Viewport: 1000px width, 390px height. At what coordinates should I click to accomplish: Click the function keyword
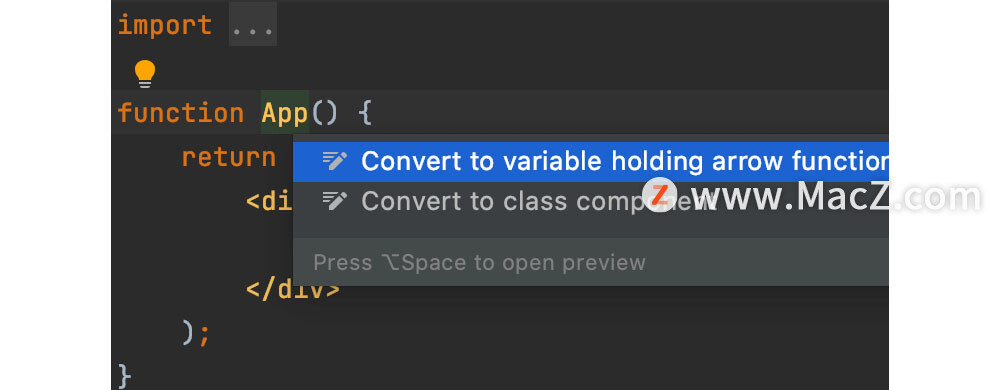tap(181, 113)
